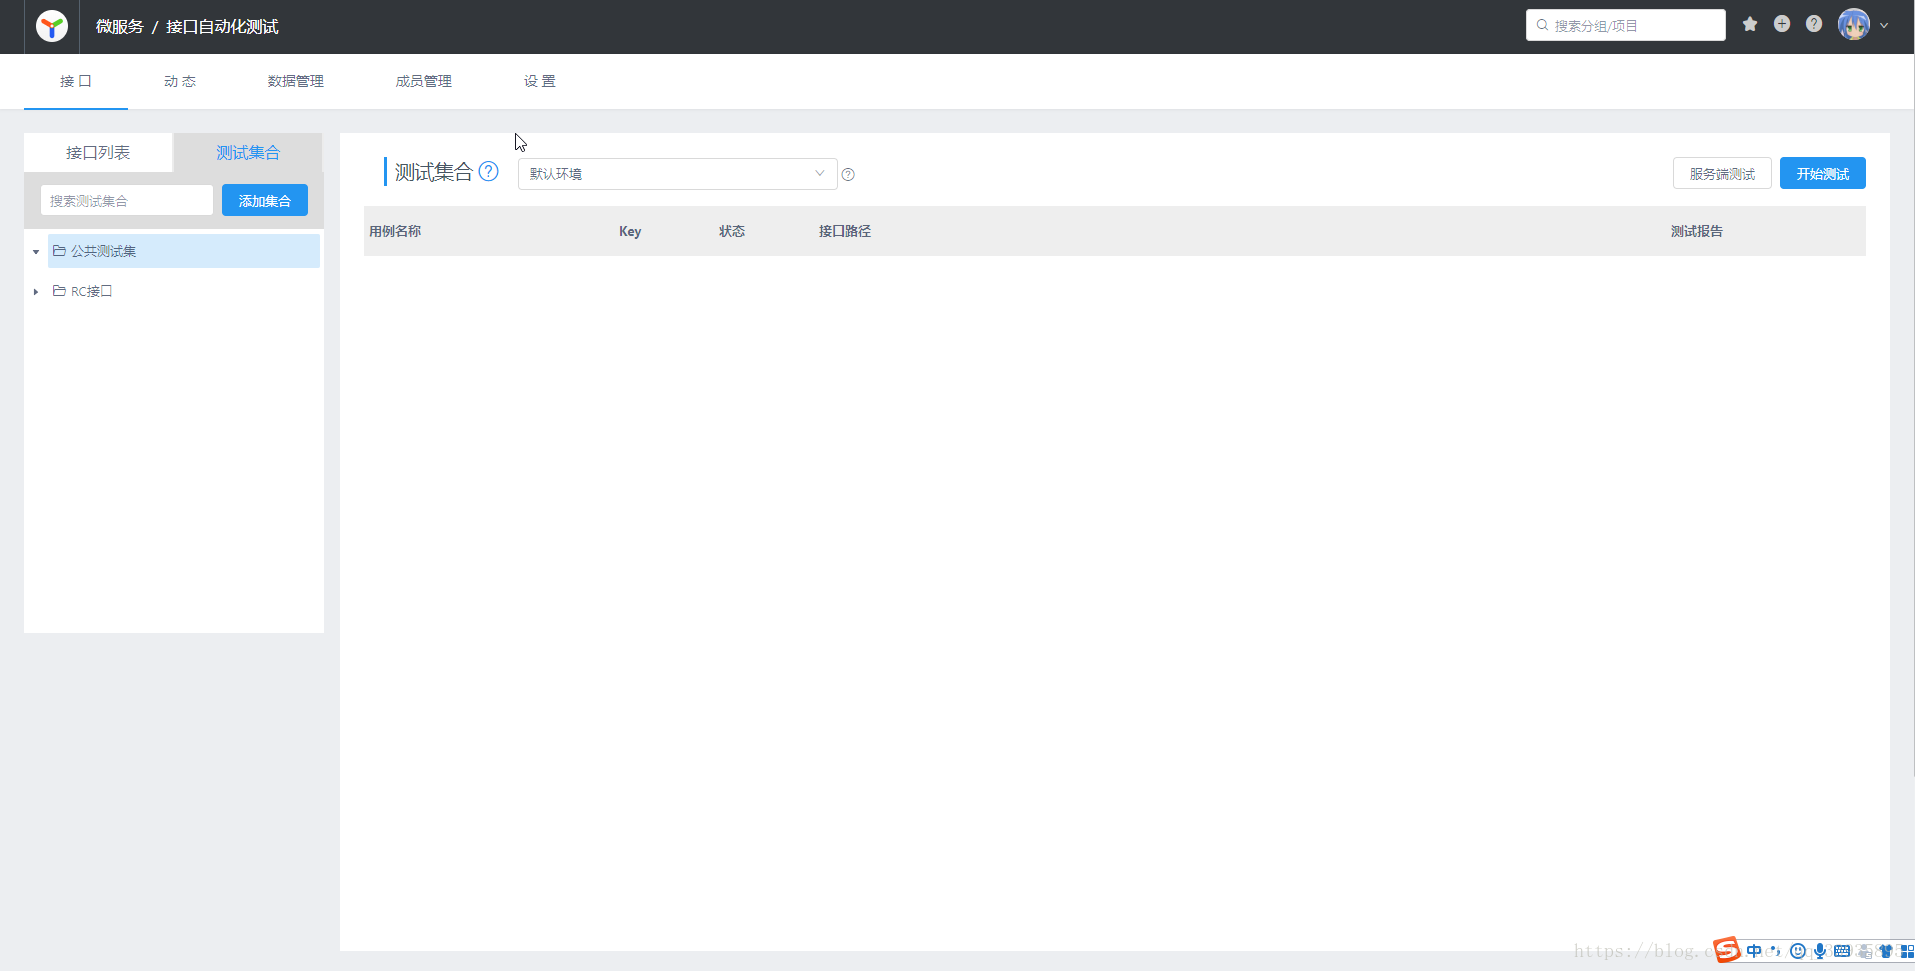Expand the user menu chevron
Screen dimensions: 1915x971
pos(1884,26)
